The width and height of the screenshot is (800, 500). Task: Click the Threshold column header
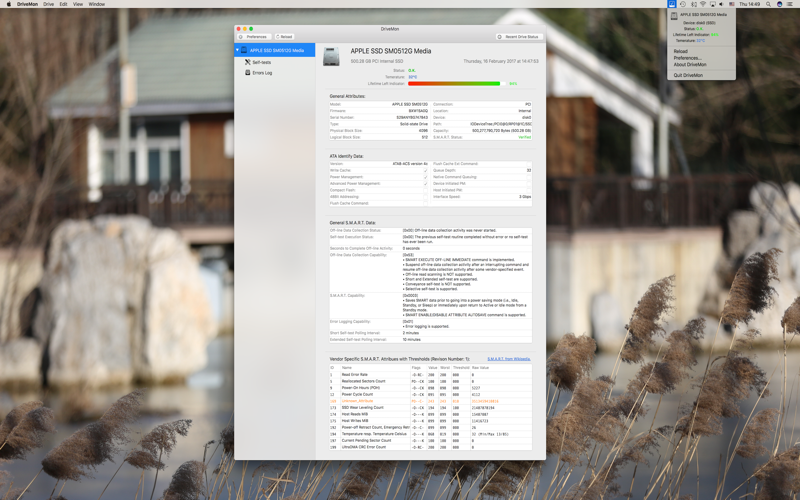461,368
